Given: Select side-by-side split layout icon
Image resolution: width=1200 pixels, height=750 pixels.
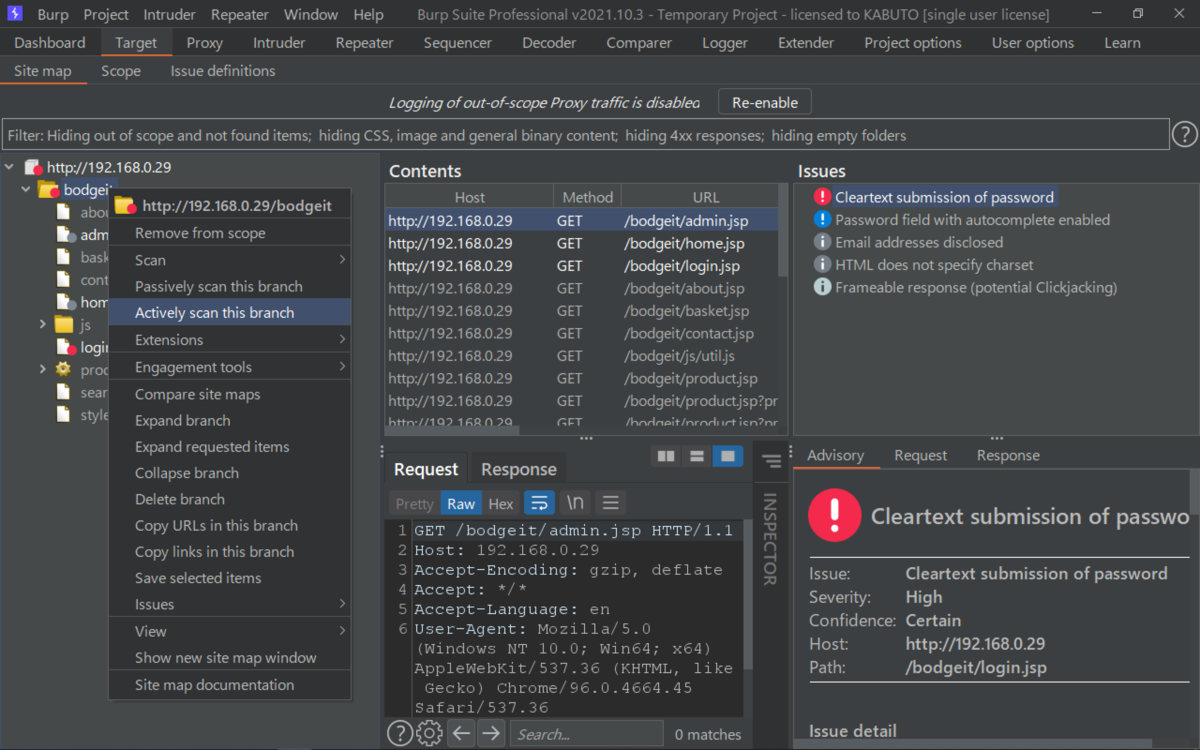Looking at the screenshot, I should click(x=666, y=457).
